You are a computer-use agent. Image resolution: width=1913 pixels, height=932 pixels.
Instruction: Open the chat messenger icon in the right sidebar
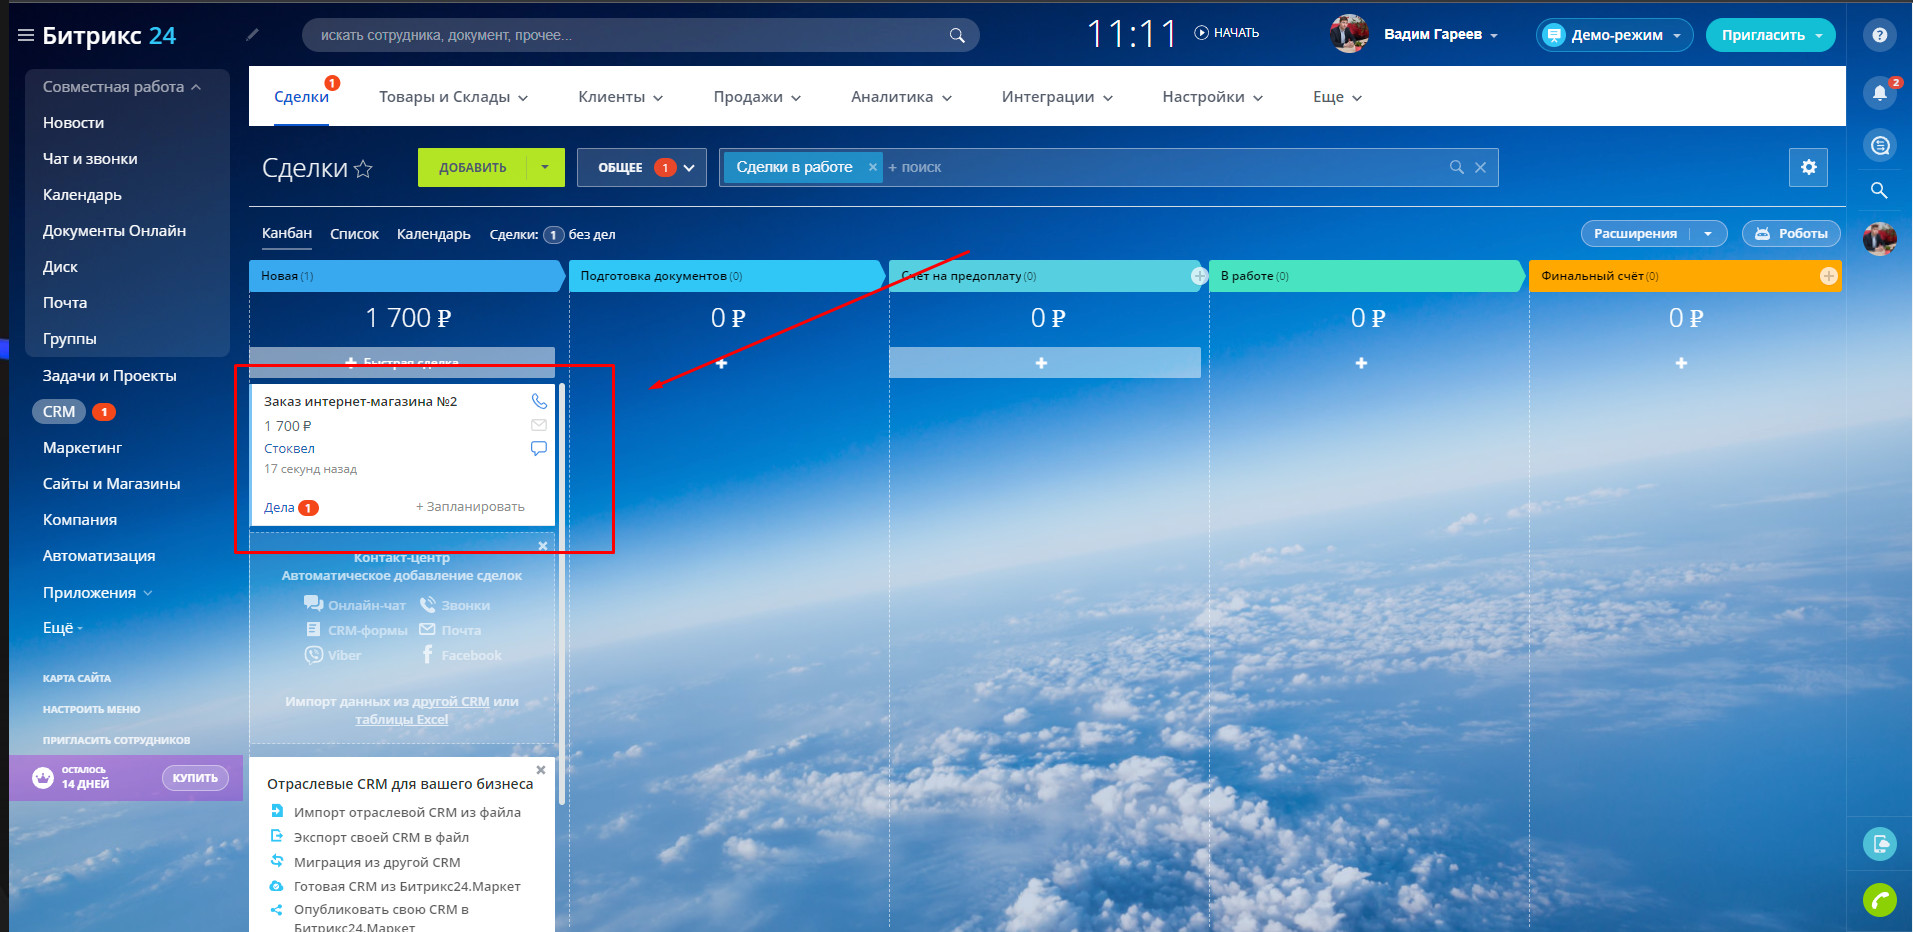coord(1880,146)
